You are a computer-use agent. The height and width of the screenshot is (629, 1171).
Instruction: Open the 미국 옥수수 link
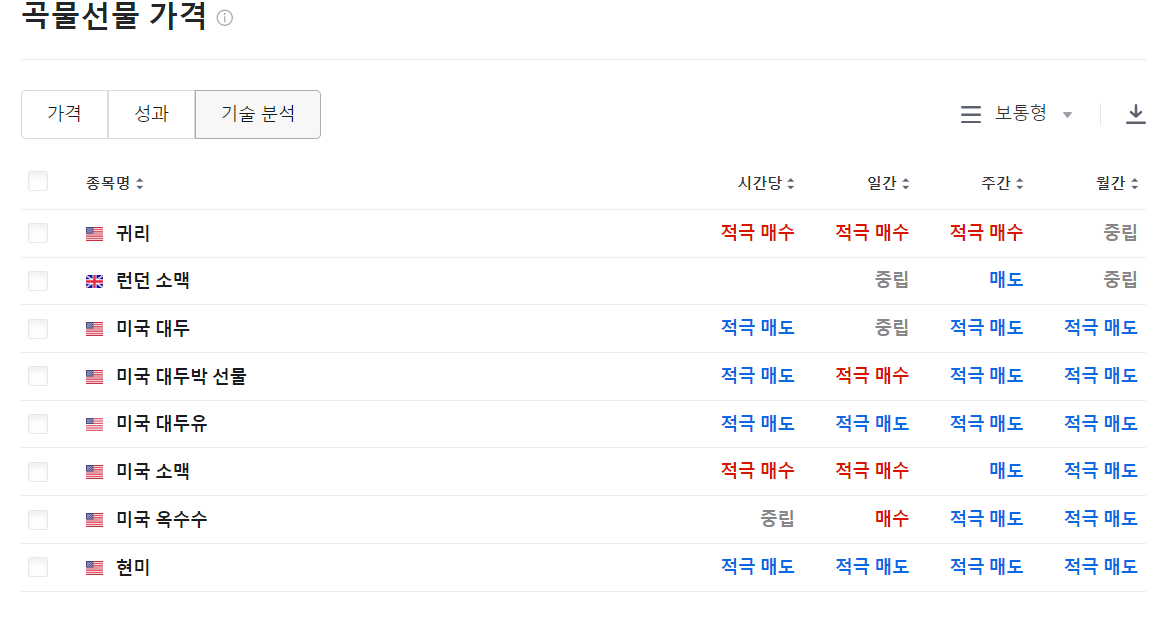pos(161,520)
